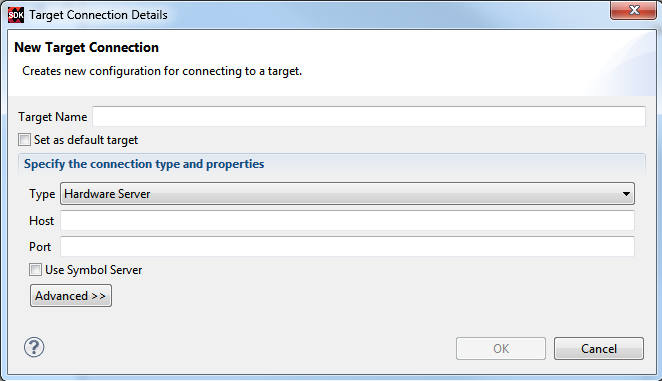
Task: Click the Target Name label
Action: (x=53, y=117)
